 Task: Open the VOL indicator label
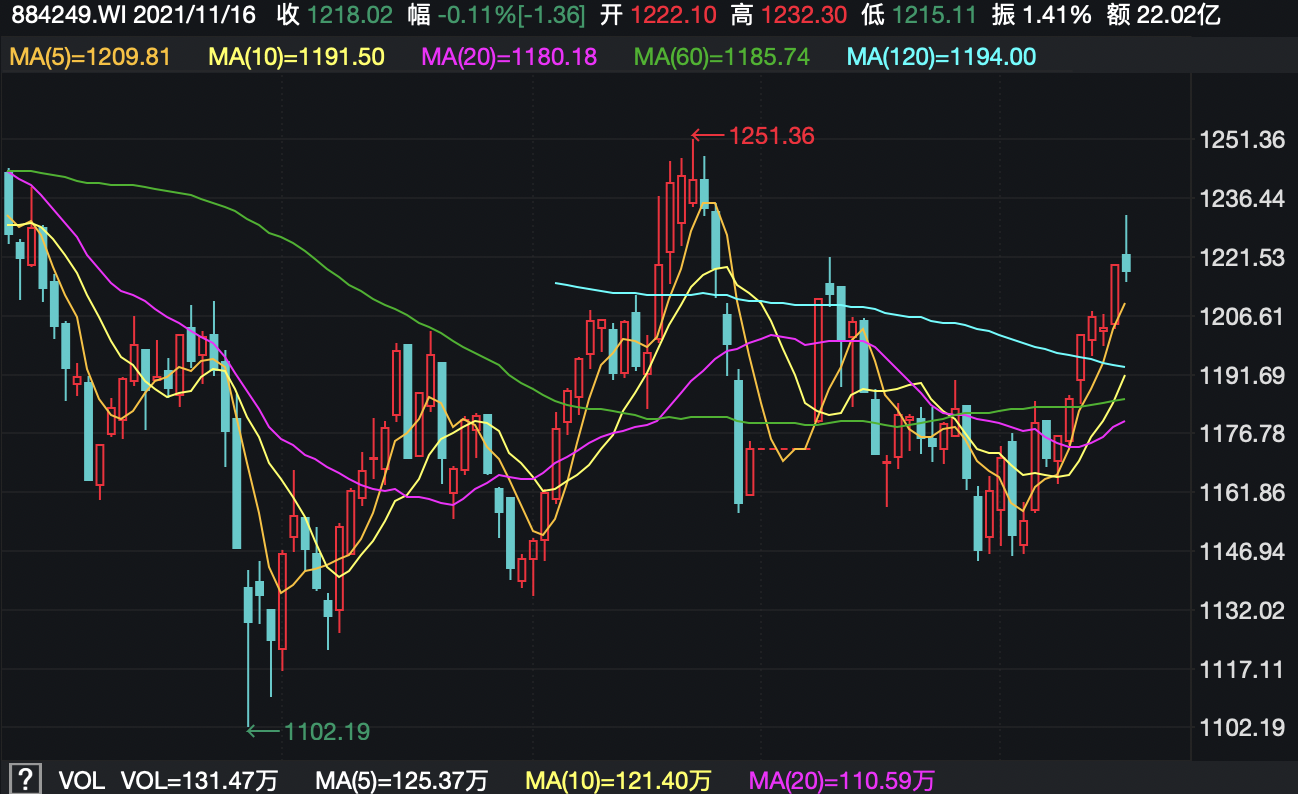click(81, 780)
